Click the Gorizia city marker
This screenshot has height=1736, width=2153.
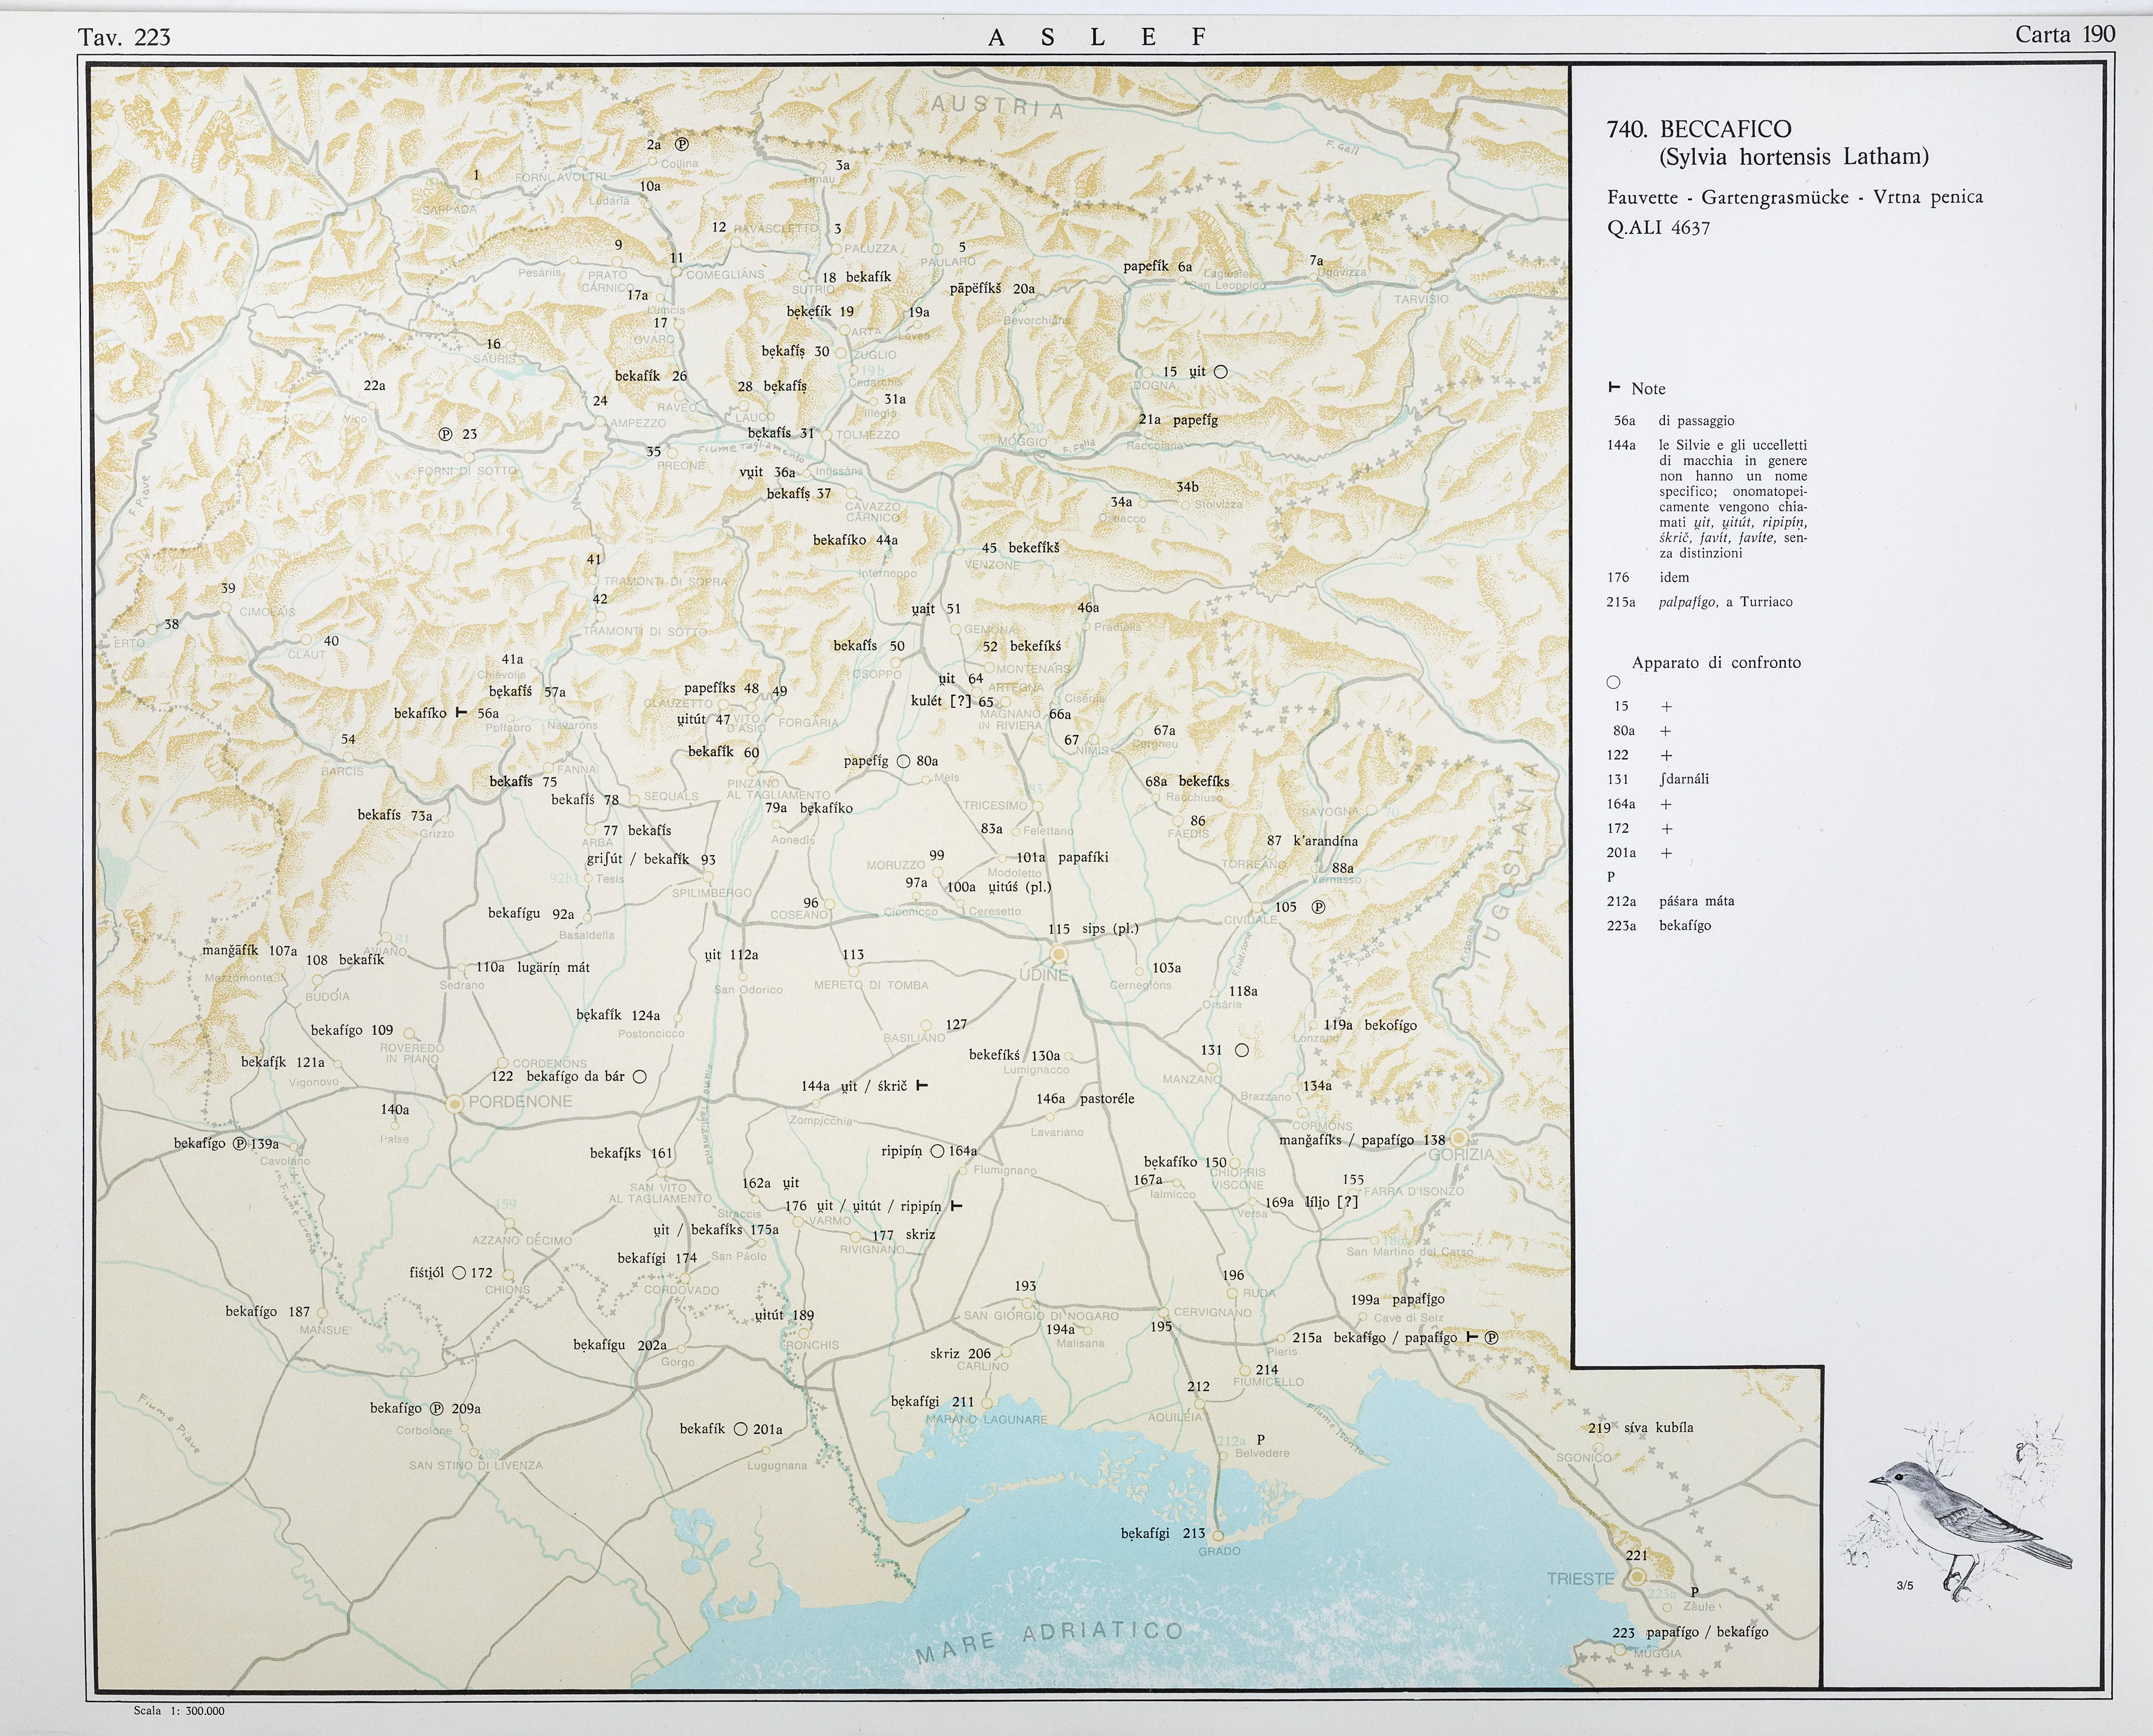point(1459,1138)
